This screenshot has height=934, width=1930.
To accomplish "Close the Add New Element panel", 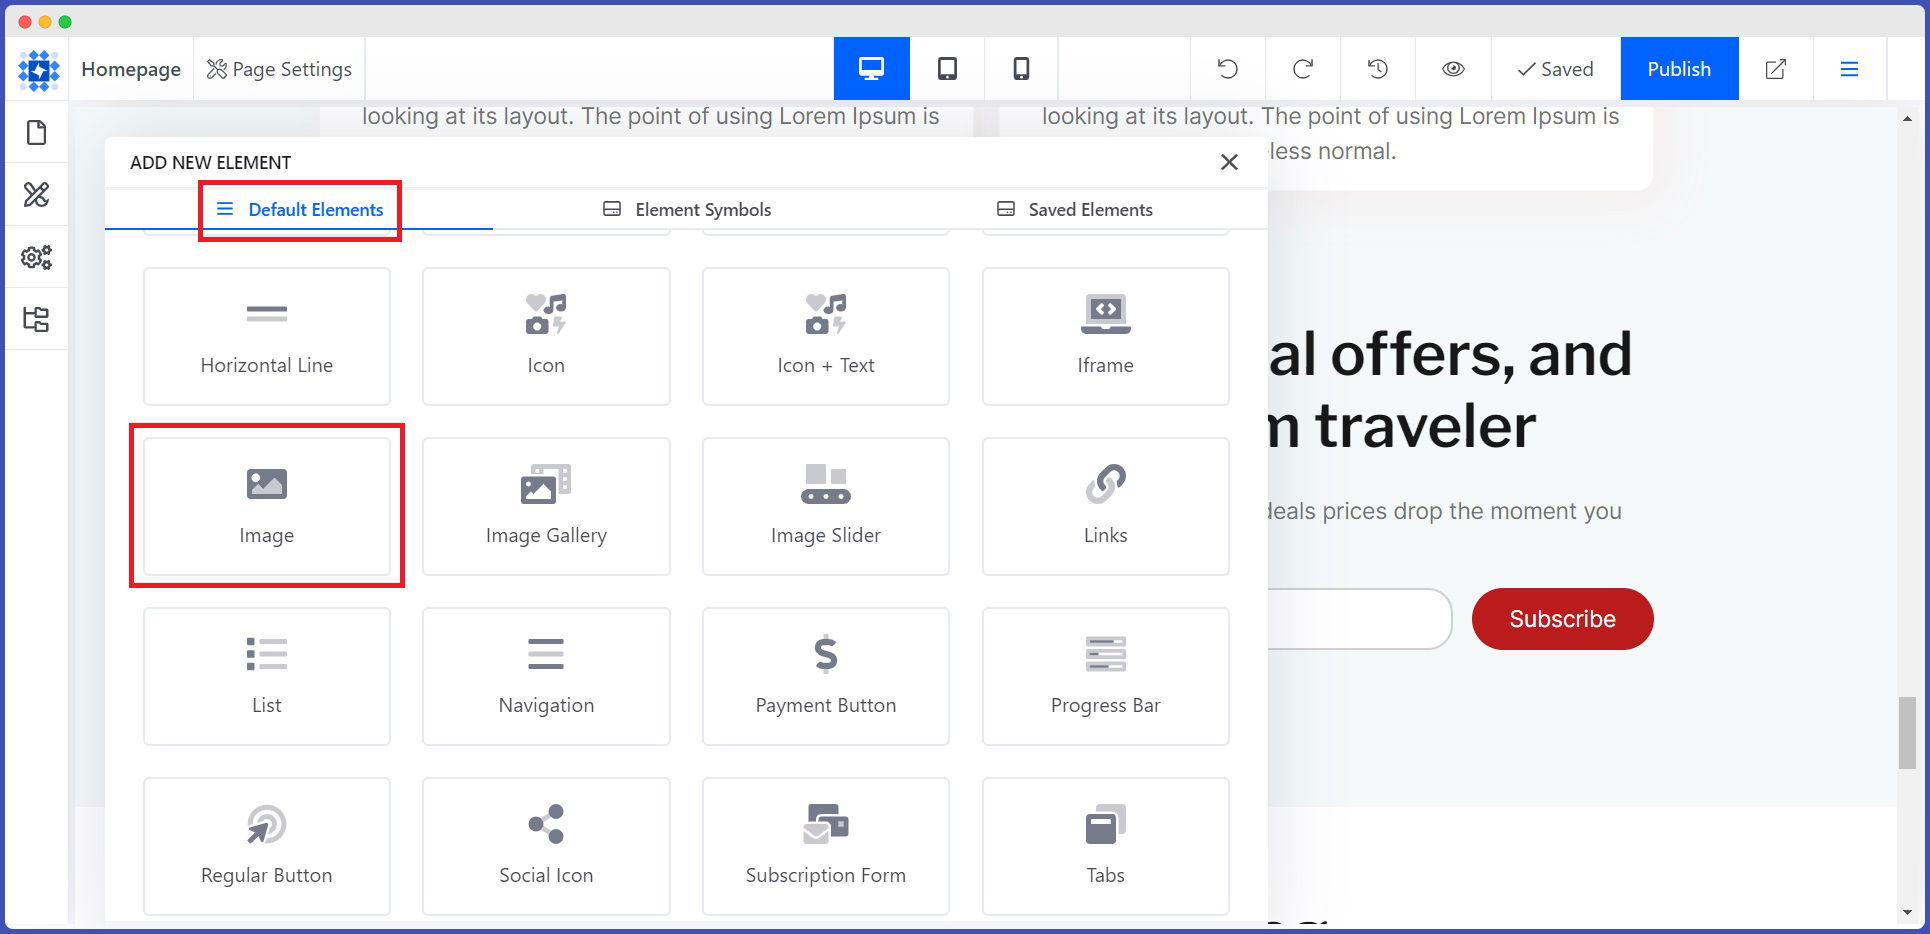I will (x=1229, y=162).
